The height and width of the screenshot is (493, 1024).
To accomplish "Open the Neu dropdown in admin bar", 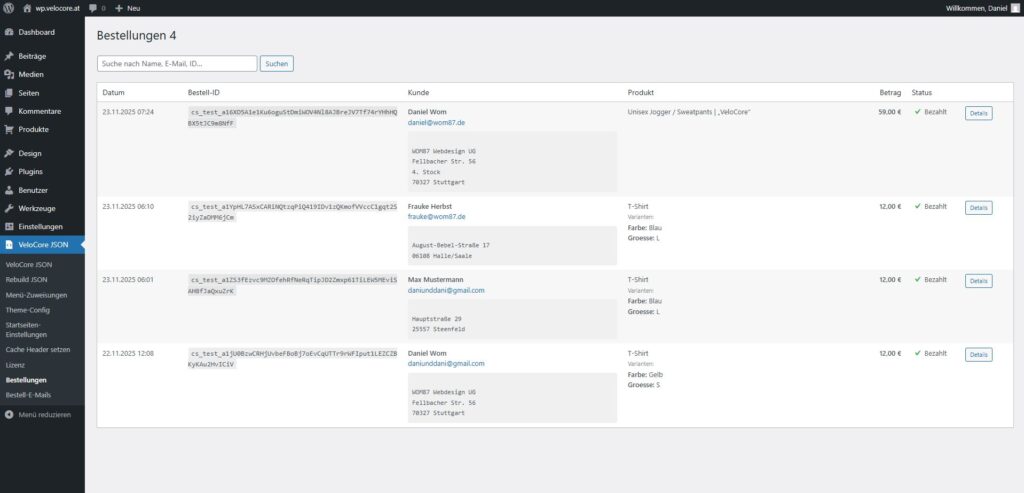I will 127,8.
